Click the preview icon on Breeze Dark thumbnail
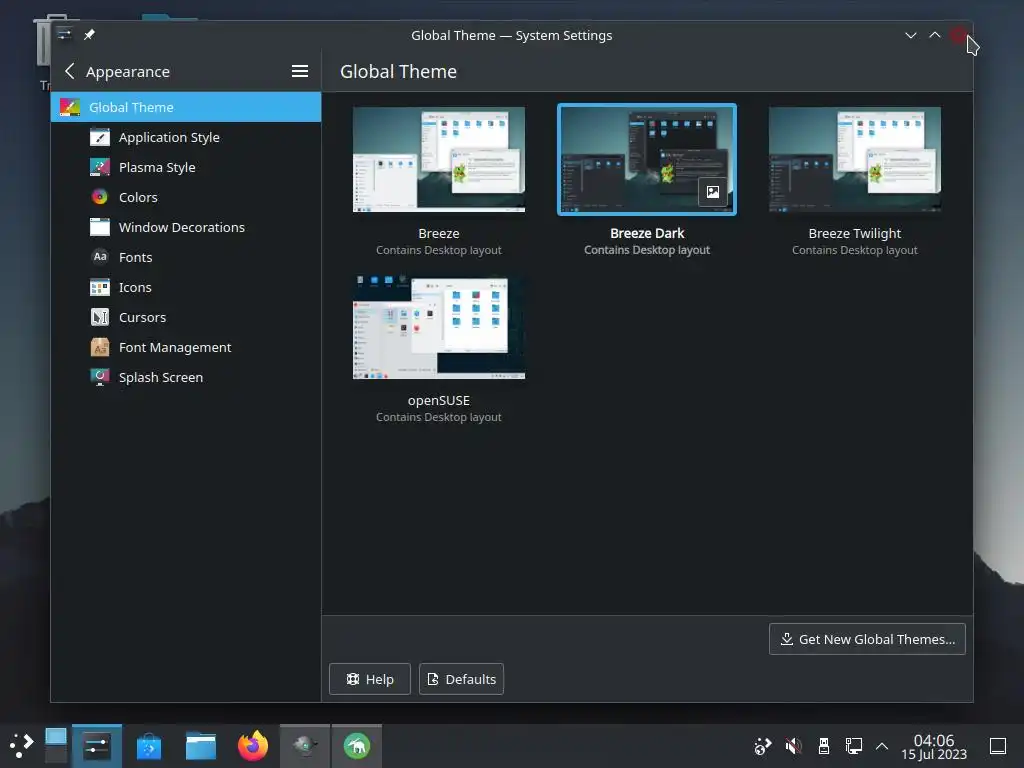 click(712, 192)
